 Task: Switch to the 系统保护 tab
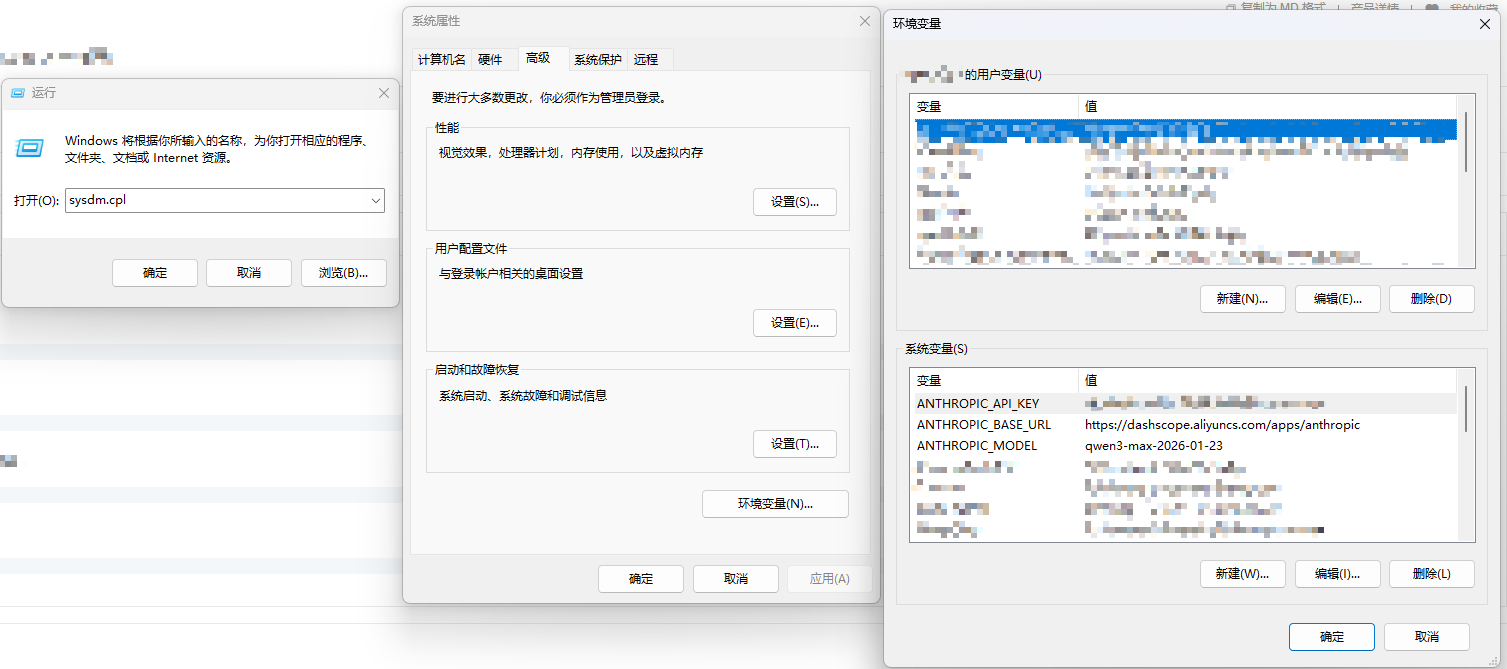tap(597, 59)
